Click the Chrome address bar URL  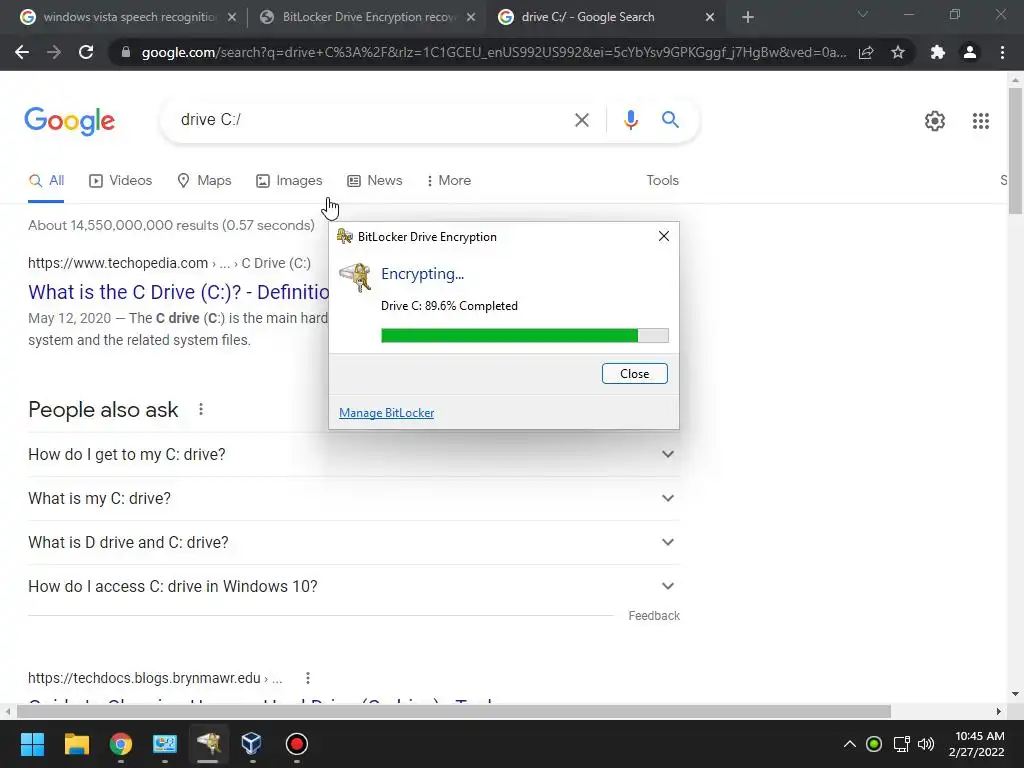tap(493, 52)
